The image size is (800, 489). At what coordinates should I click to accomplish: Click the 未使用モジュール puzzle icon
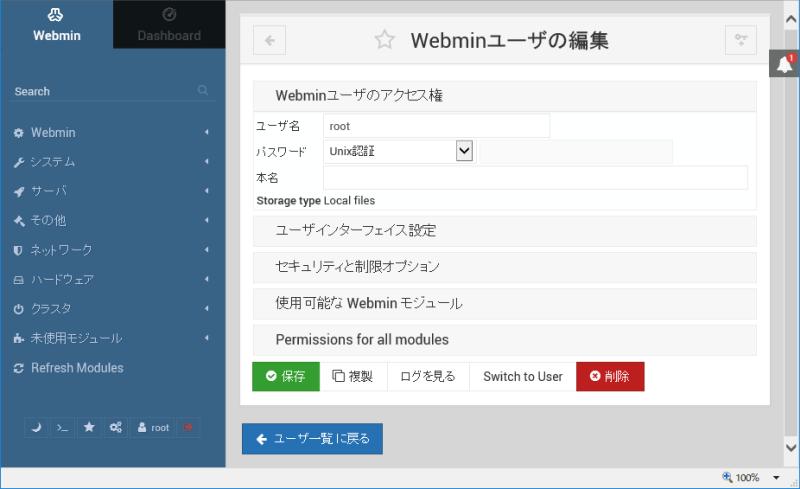[x=18, y=338]
